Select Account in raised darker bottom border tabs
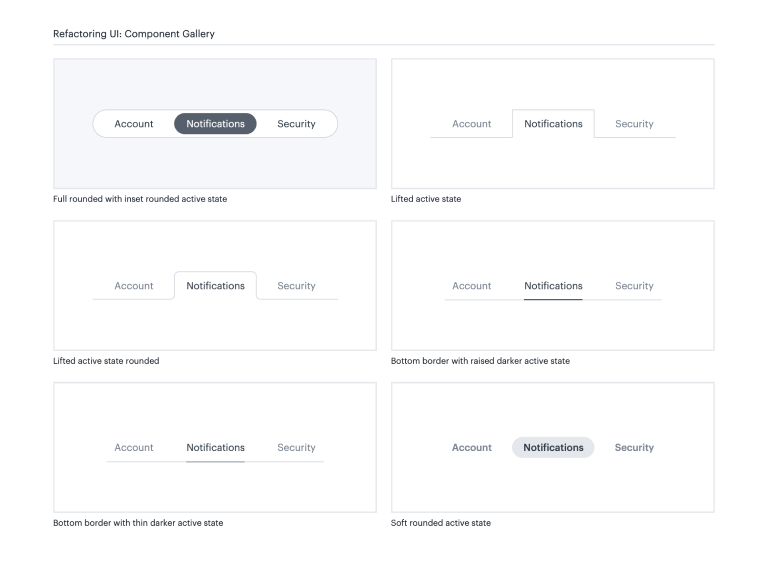 [x=472, y=286]
